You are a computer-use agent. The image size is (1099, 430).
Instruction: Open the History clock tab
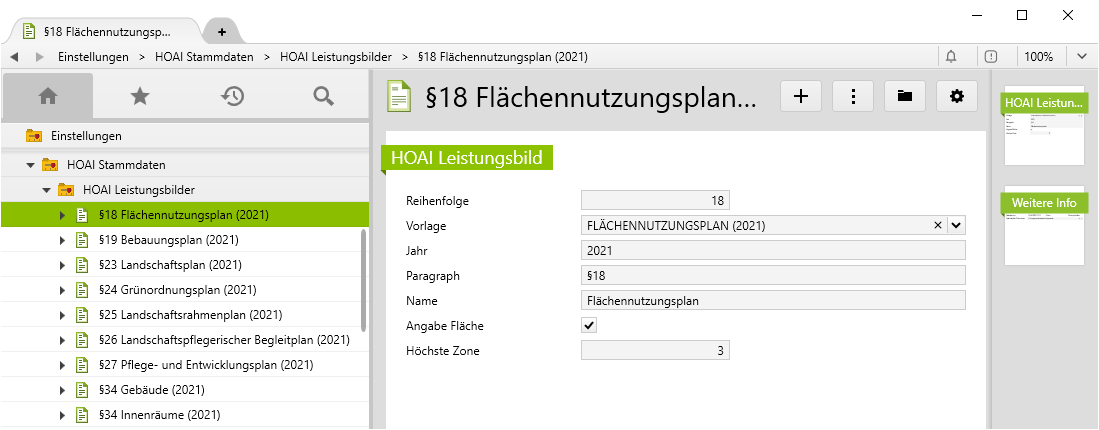click(232, 96)
